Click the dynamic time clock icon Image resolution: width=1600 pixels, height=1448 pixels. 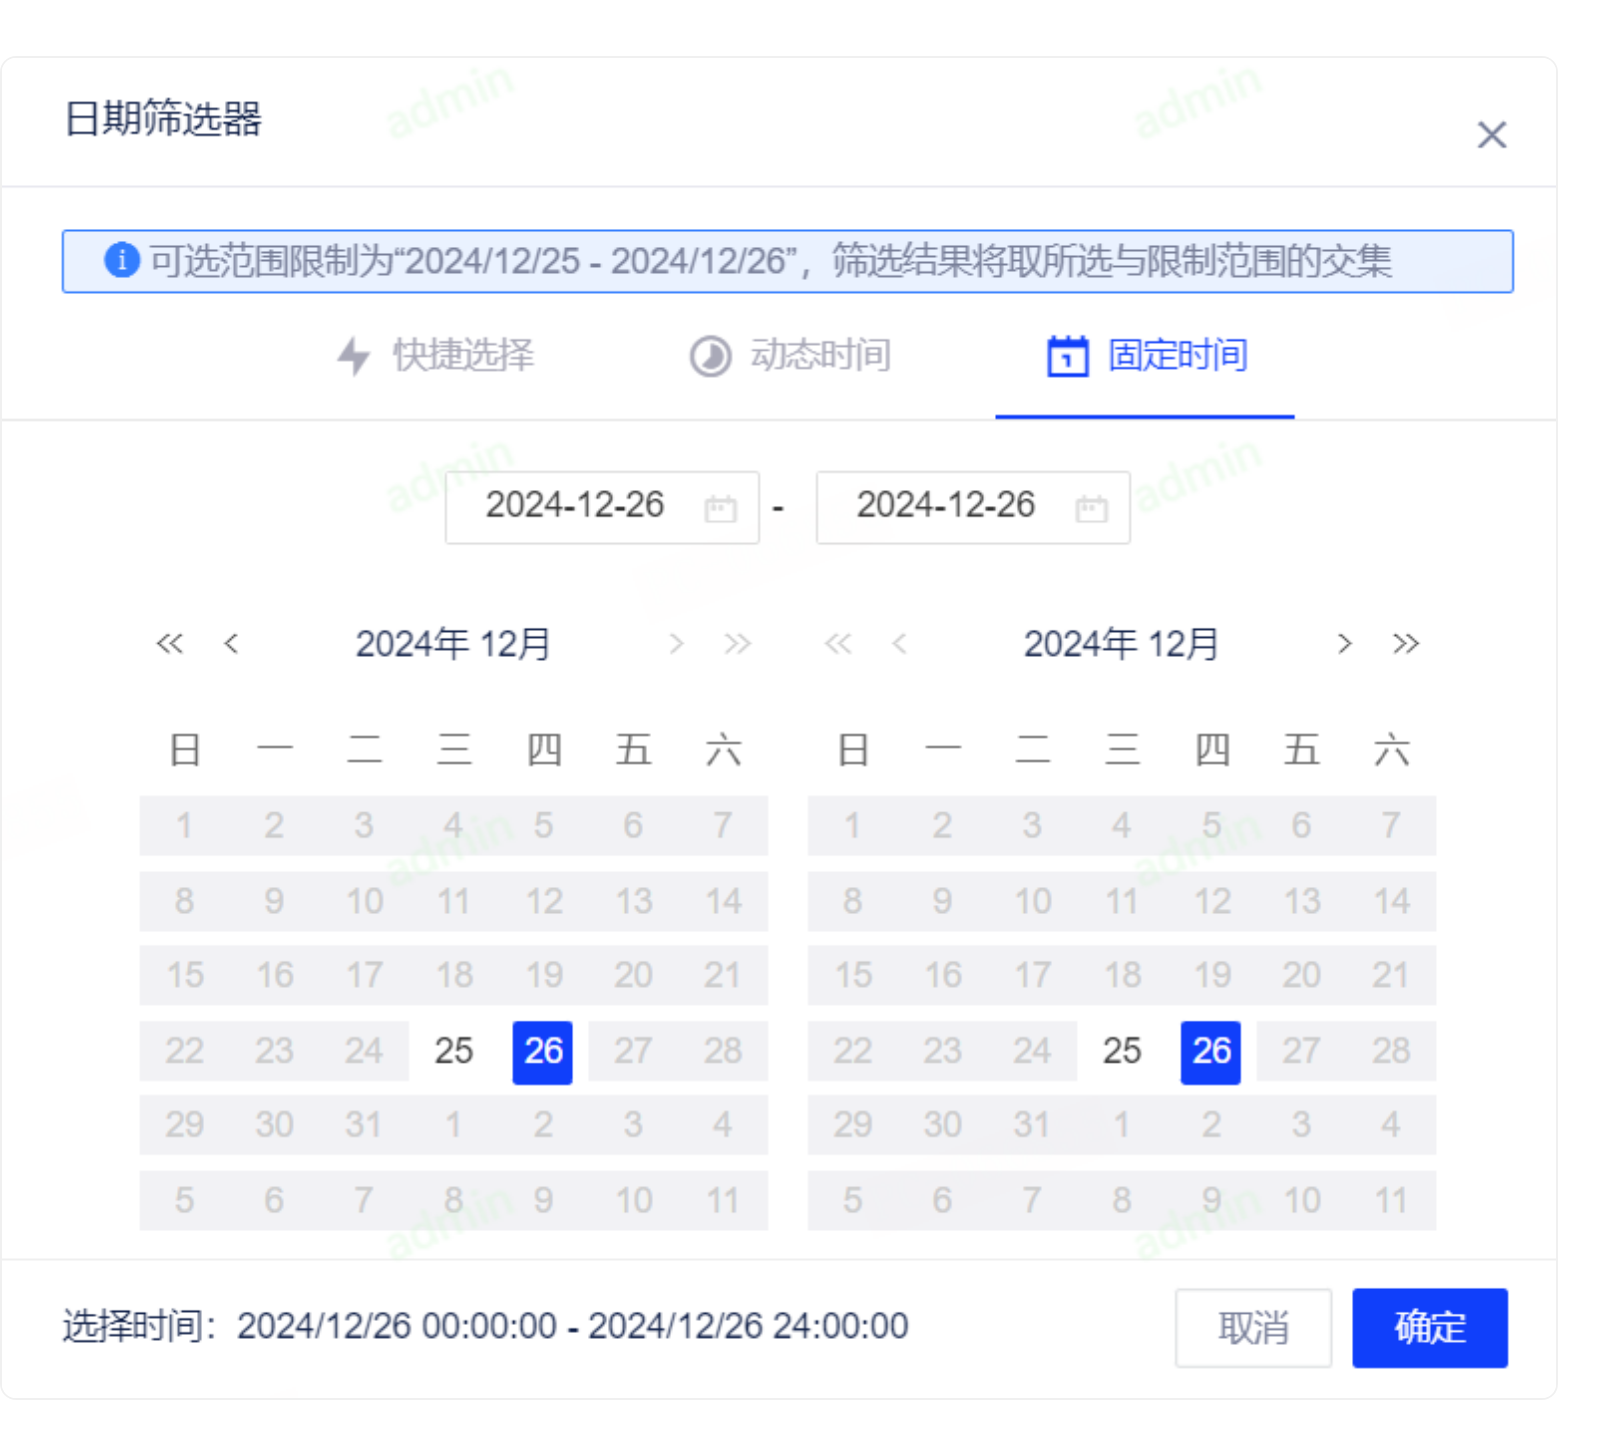coord(710,356)
